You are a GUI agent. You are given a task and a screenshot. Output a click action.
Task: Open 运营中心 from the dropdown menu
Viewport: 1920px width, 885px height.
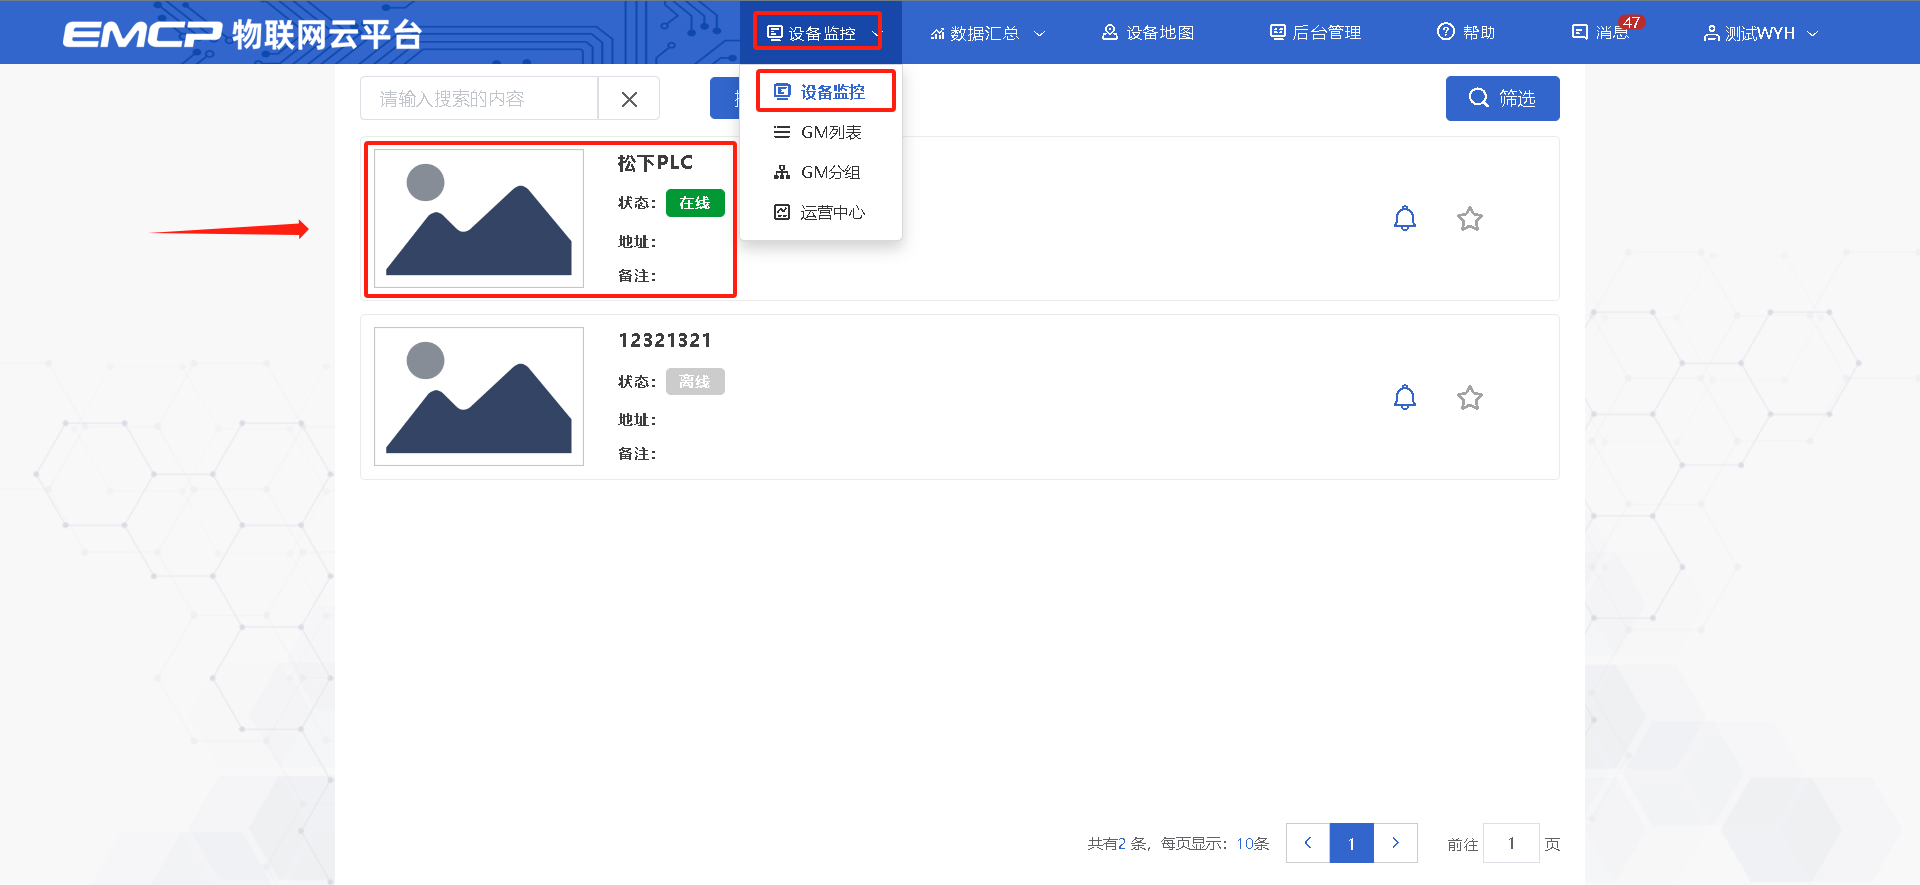[x=831, y=212]
